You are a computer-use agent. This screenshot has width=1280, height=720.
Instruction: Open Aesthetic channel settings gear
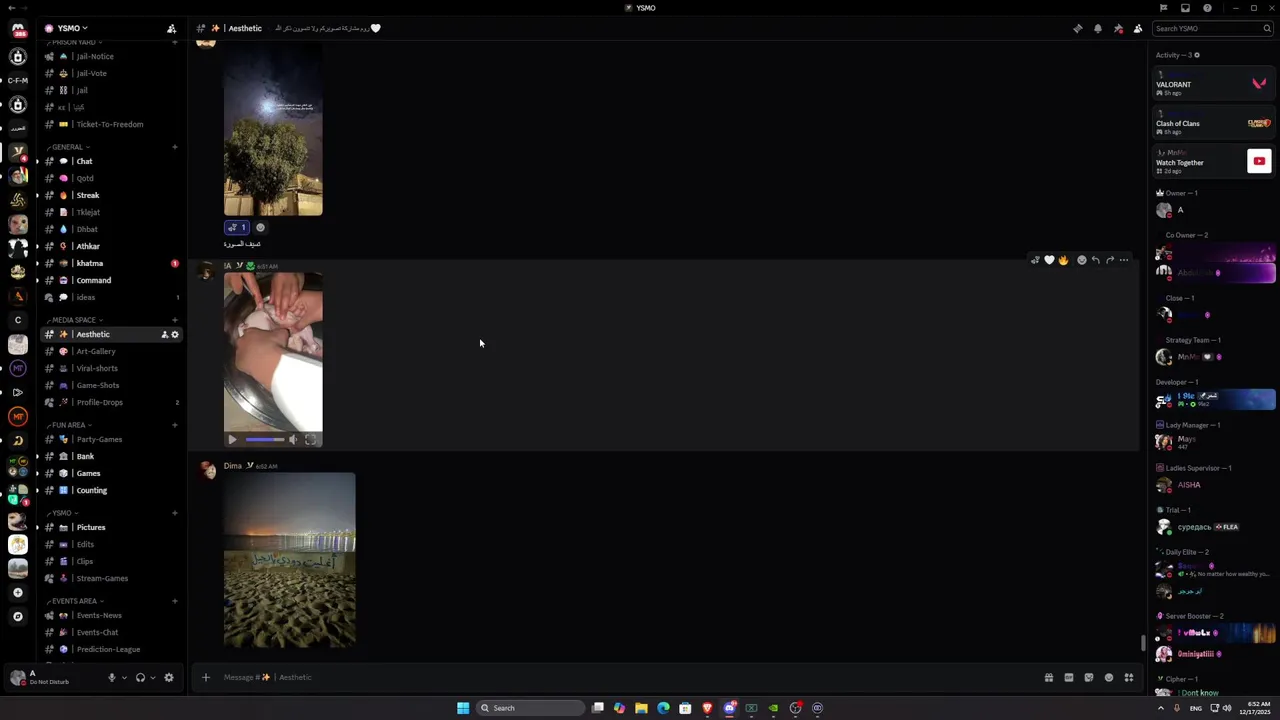(x=175, y=334)
